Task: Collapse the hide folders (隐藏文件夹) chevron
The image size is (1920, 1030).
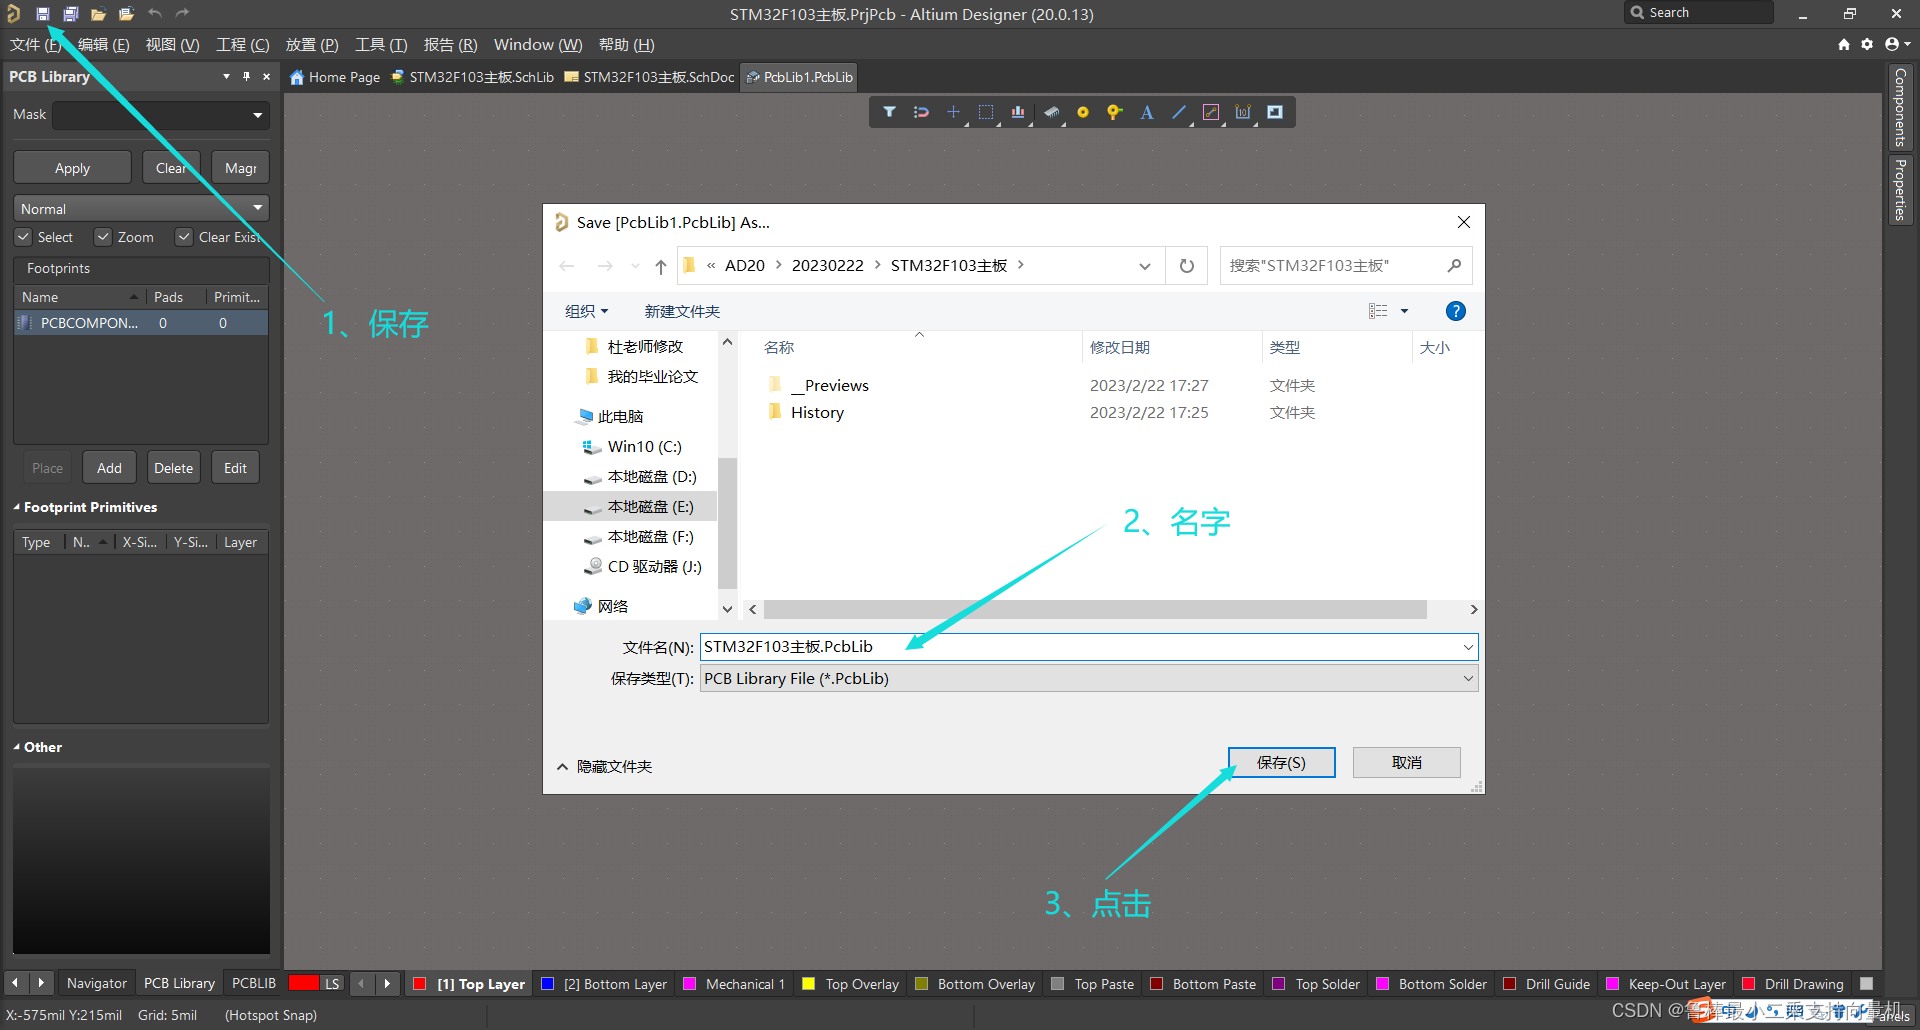Action: coord(562,767)
